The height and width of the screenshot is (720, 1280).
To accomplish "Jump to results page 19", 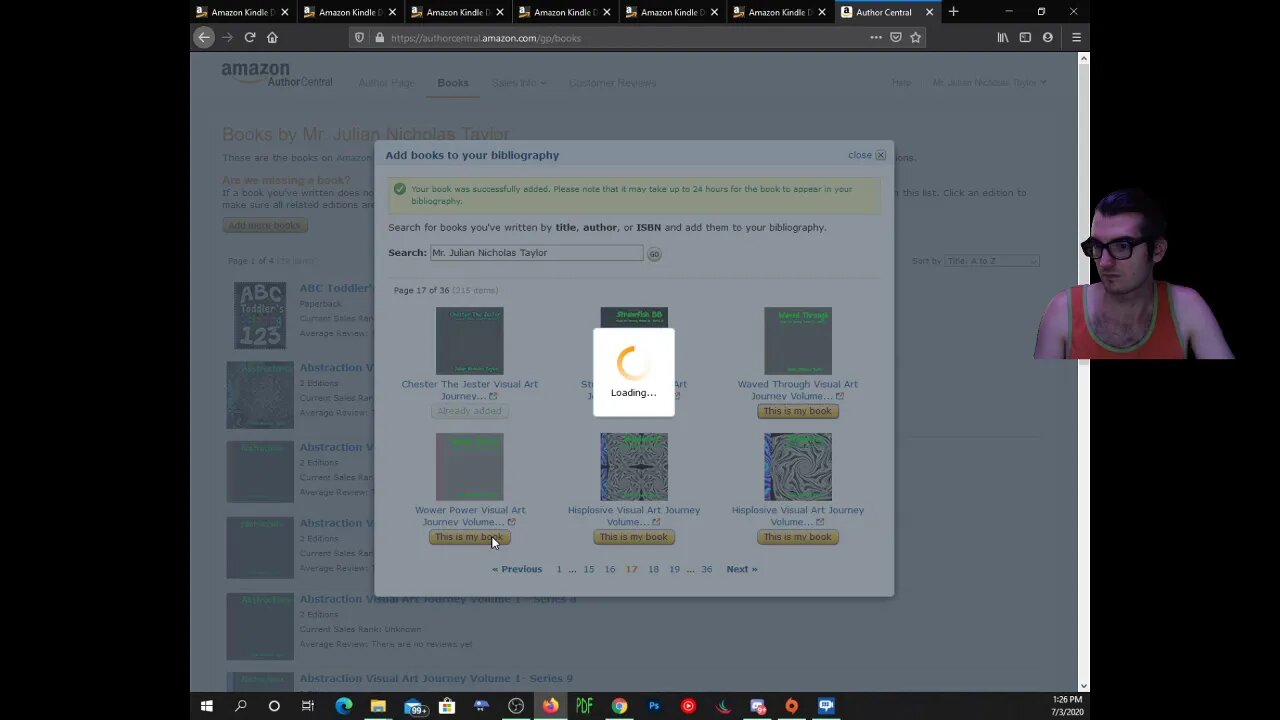I will tap(674, 569).
